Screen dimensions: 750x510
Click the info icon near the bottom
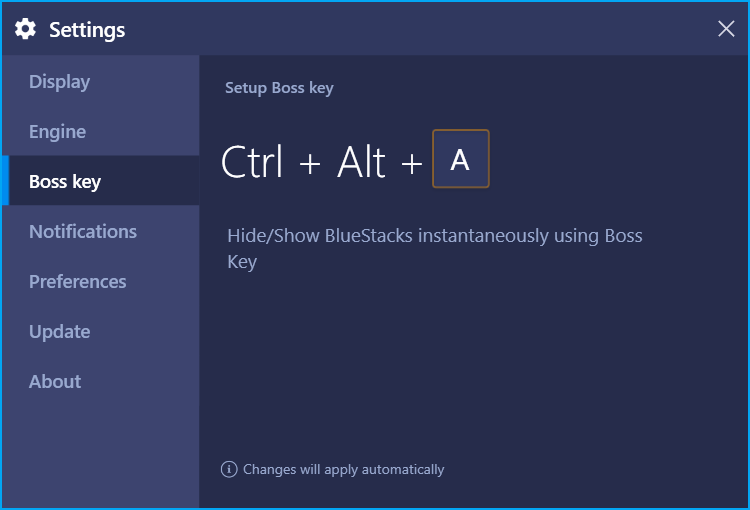click(x=229, y=469)
